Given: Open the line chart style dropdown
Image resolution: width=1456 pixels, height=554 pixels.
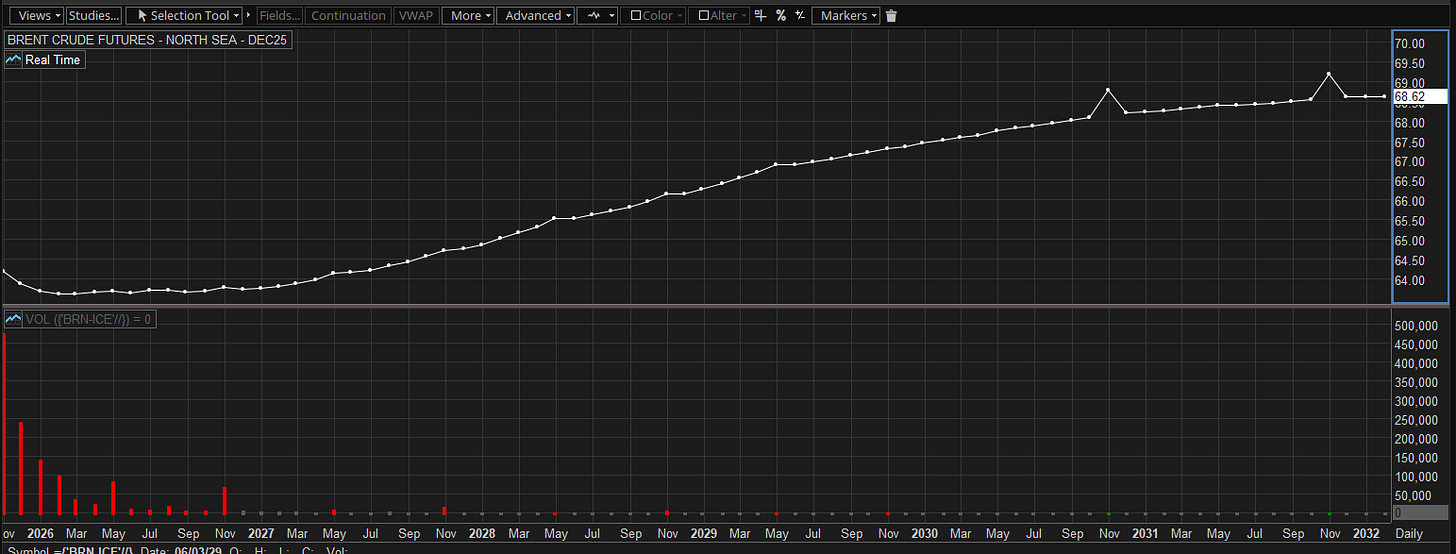Looking at the screenshot, I should pos(598,16).
